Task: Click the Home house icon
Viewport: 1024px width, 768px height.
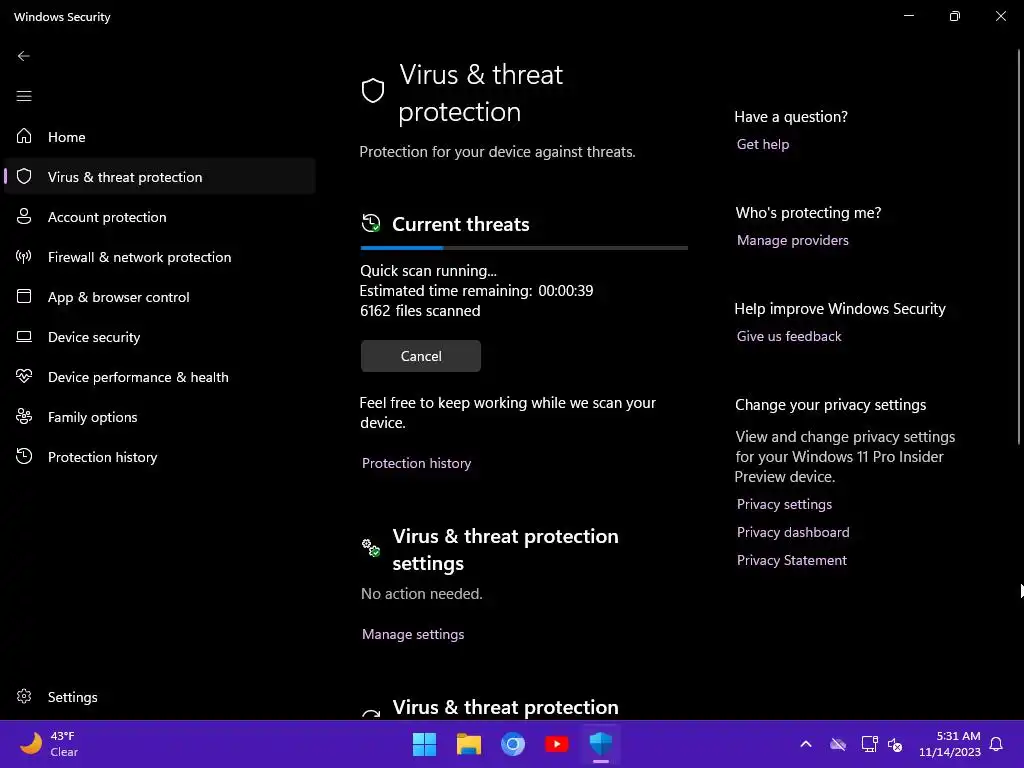Action: 24,136
